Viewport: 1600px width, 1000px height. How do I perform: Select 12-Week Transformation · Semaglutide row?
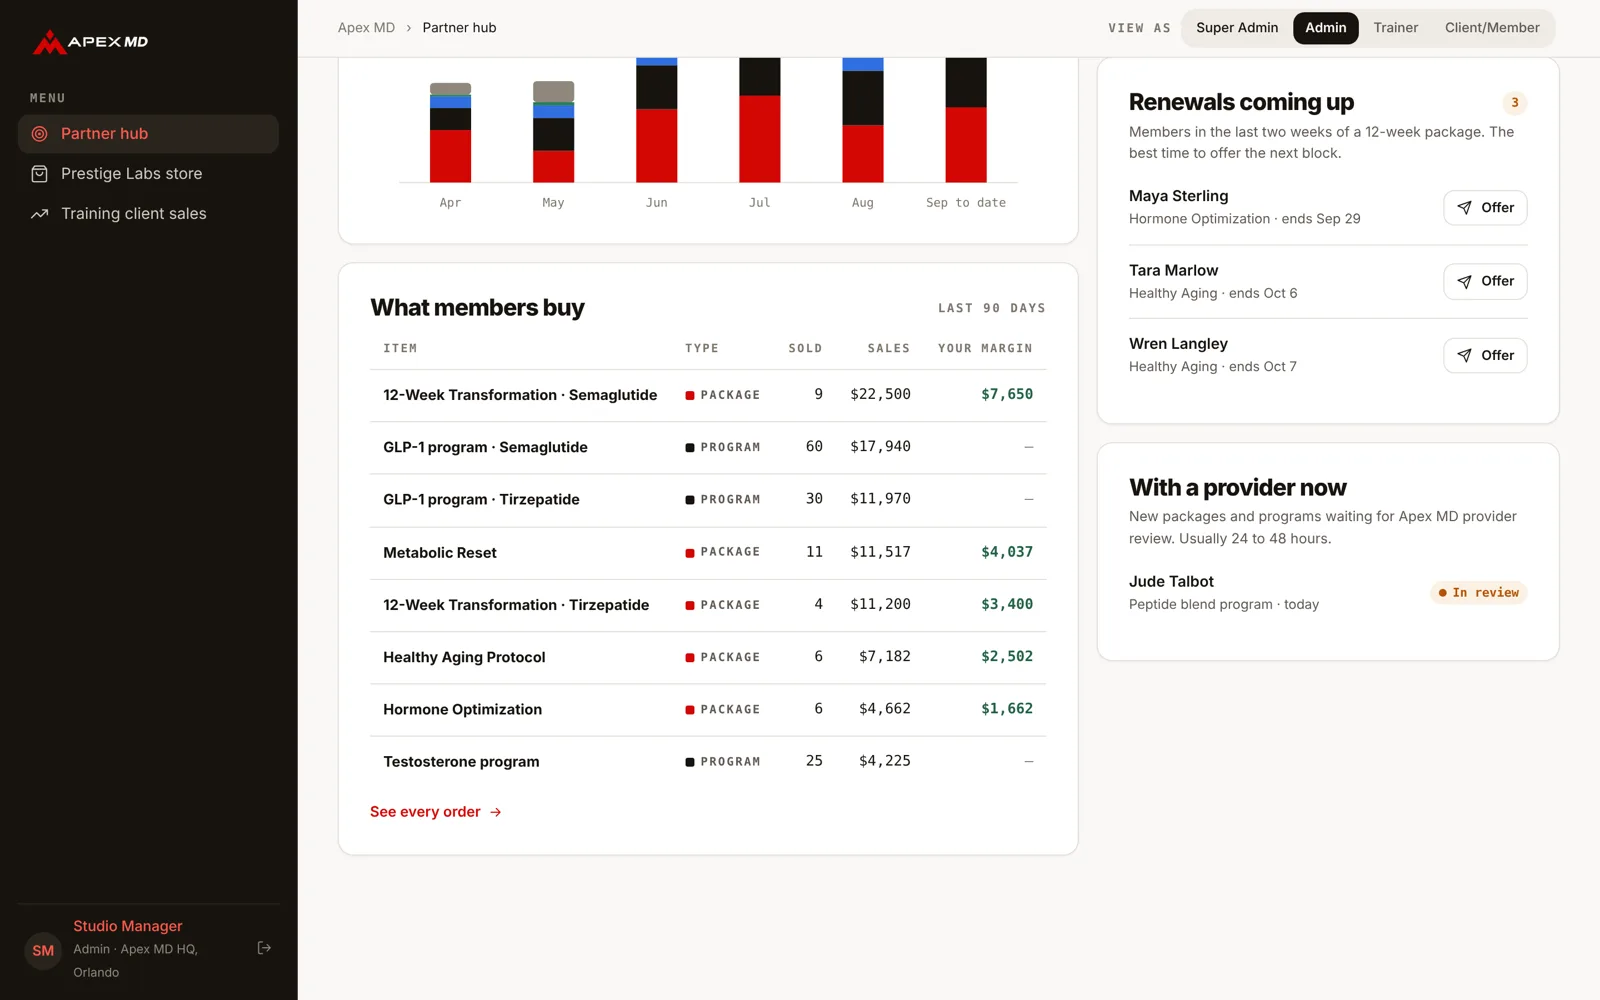tap(708, 395)
